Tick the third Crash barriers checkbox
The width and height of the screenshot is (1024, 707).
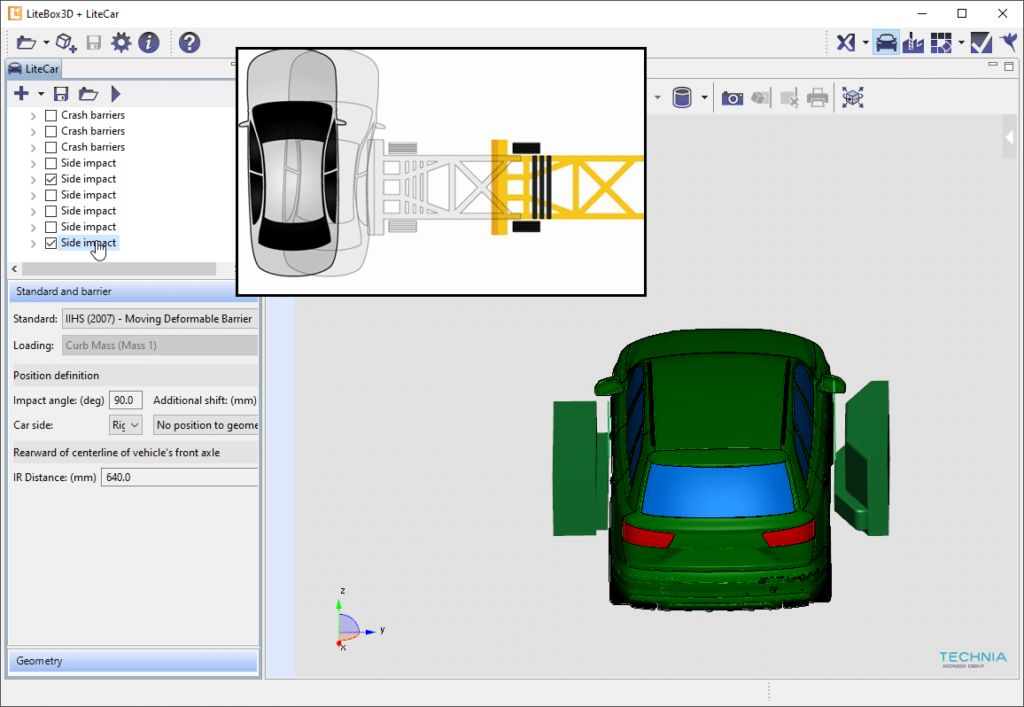click(x=51, y=148)
